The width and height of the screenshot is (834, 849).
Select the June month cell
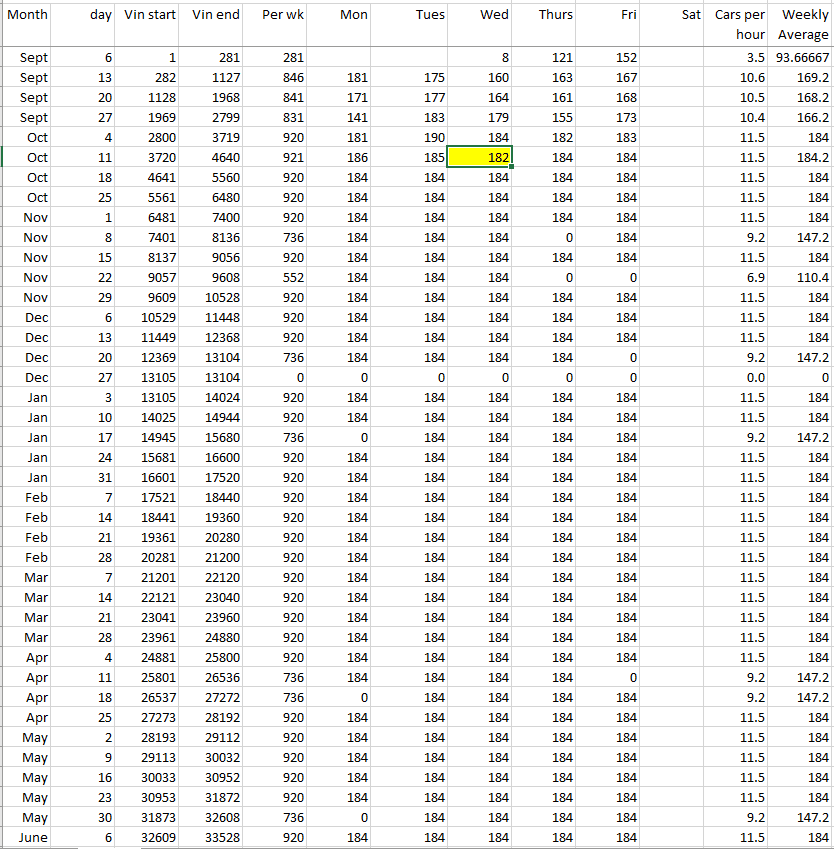tap(27, 837)
